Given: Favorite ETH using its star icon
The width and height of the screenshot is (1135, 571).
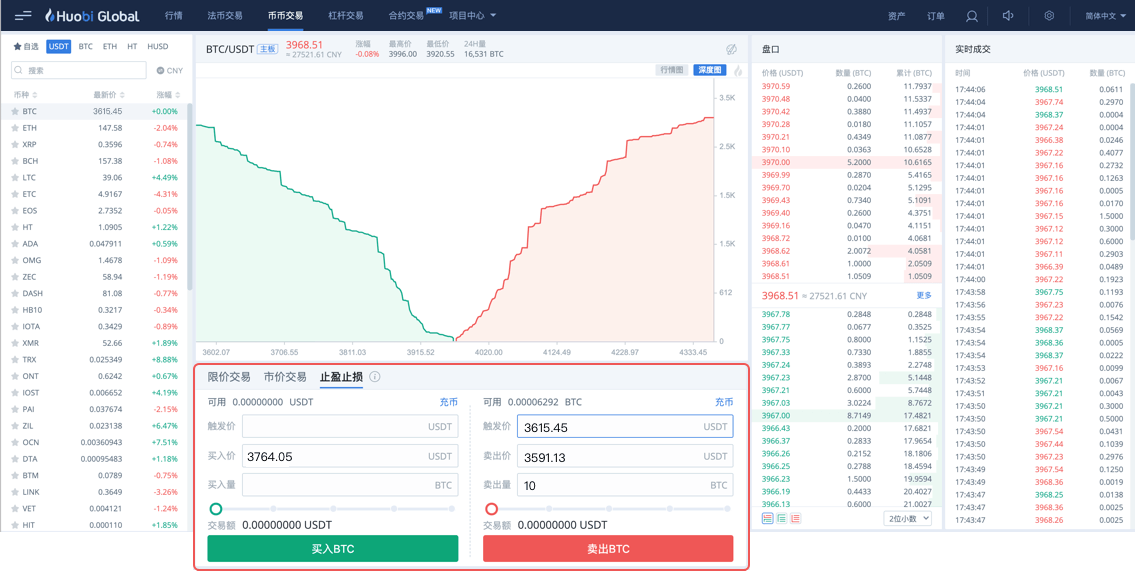Looking at the screenshot, I should tap(15, 128).
